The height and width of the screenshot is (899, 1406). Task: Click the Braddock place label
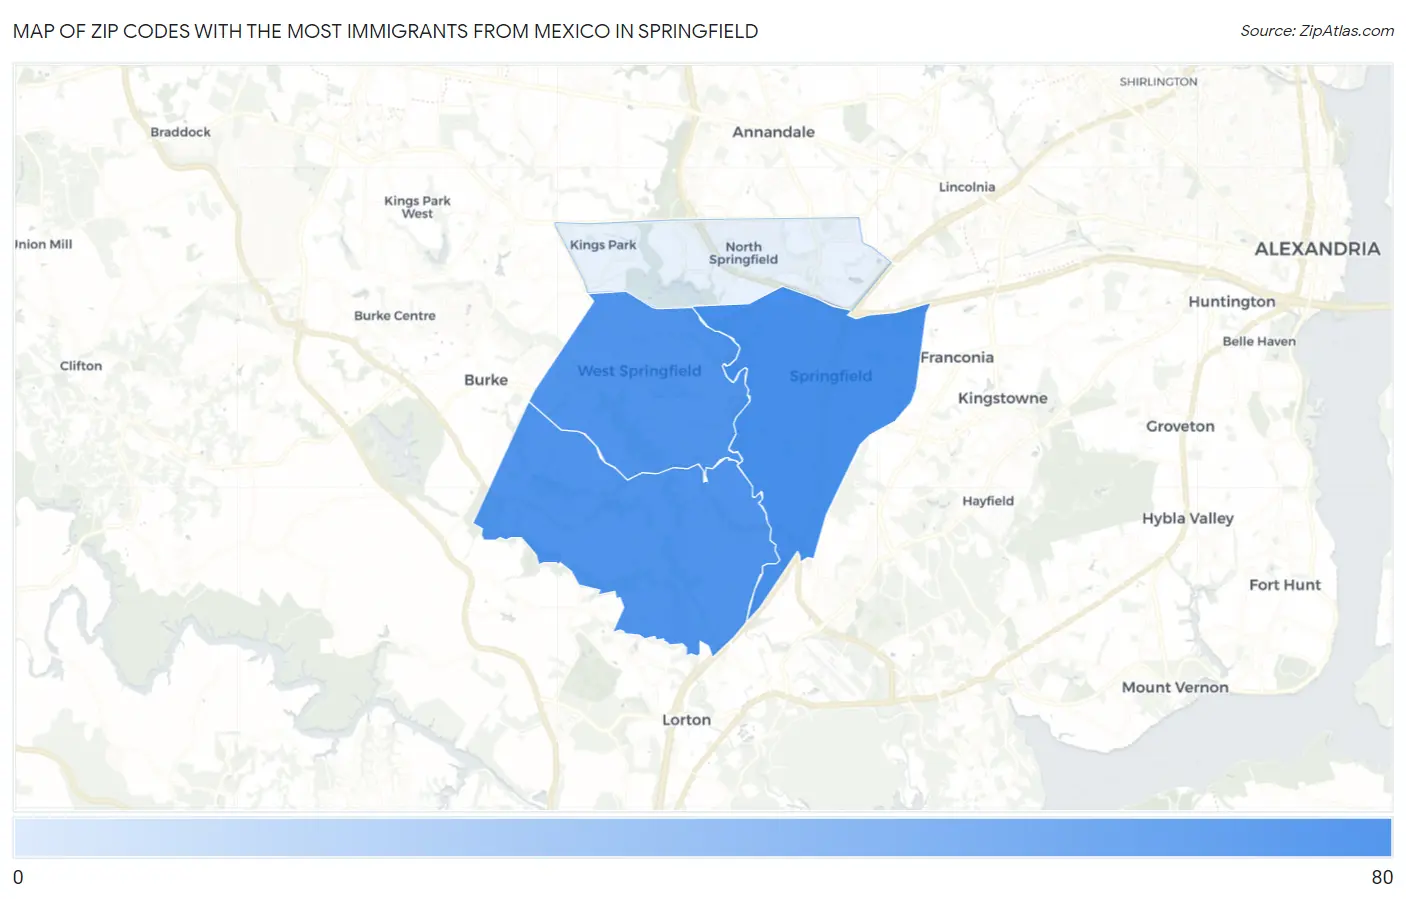click(180, 132)
